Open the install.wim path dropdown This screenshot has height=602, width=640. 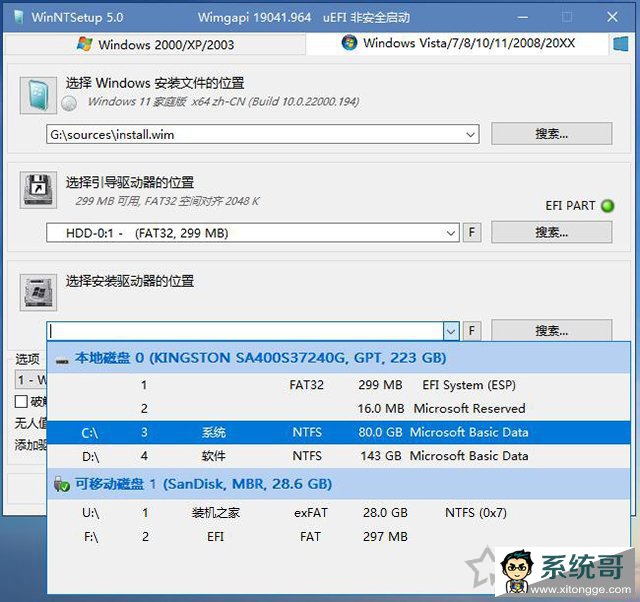tap(471, 134)
